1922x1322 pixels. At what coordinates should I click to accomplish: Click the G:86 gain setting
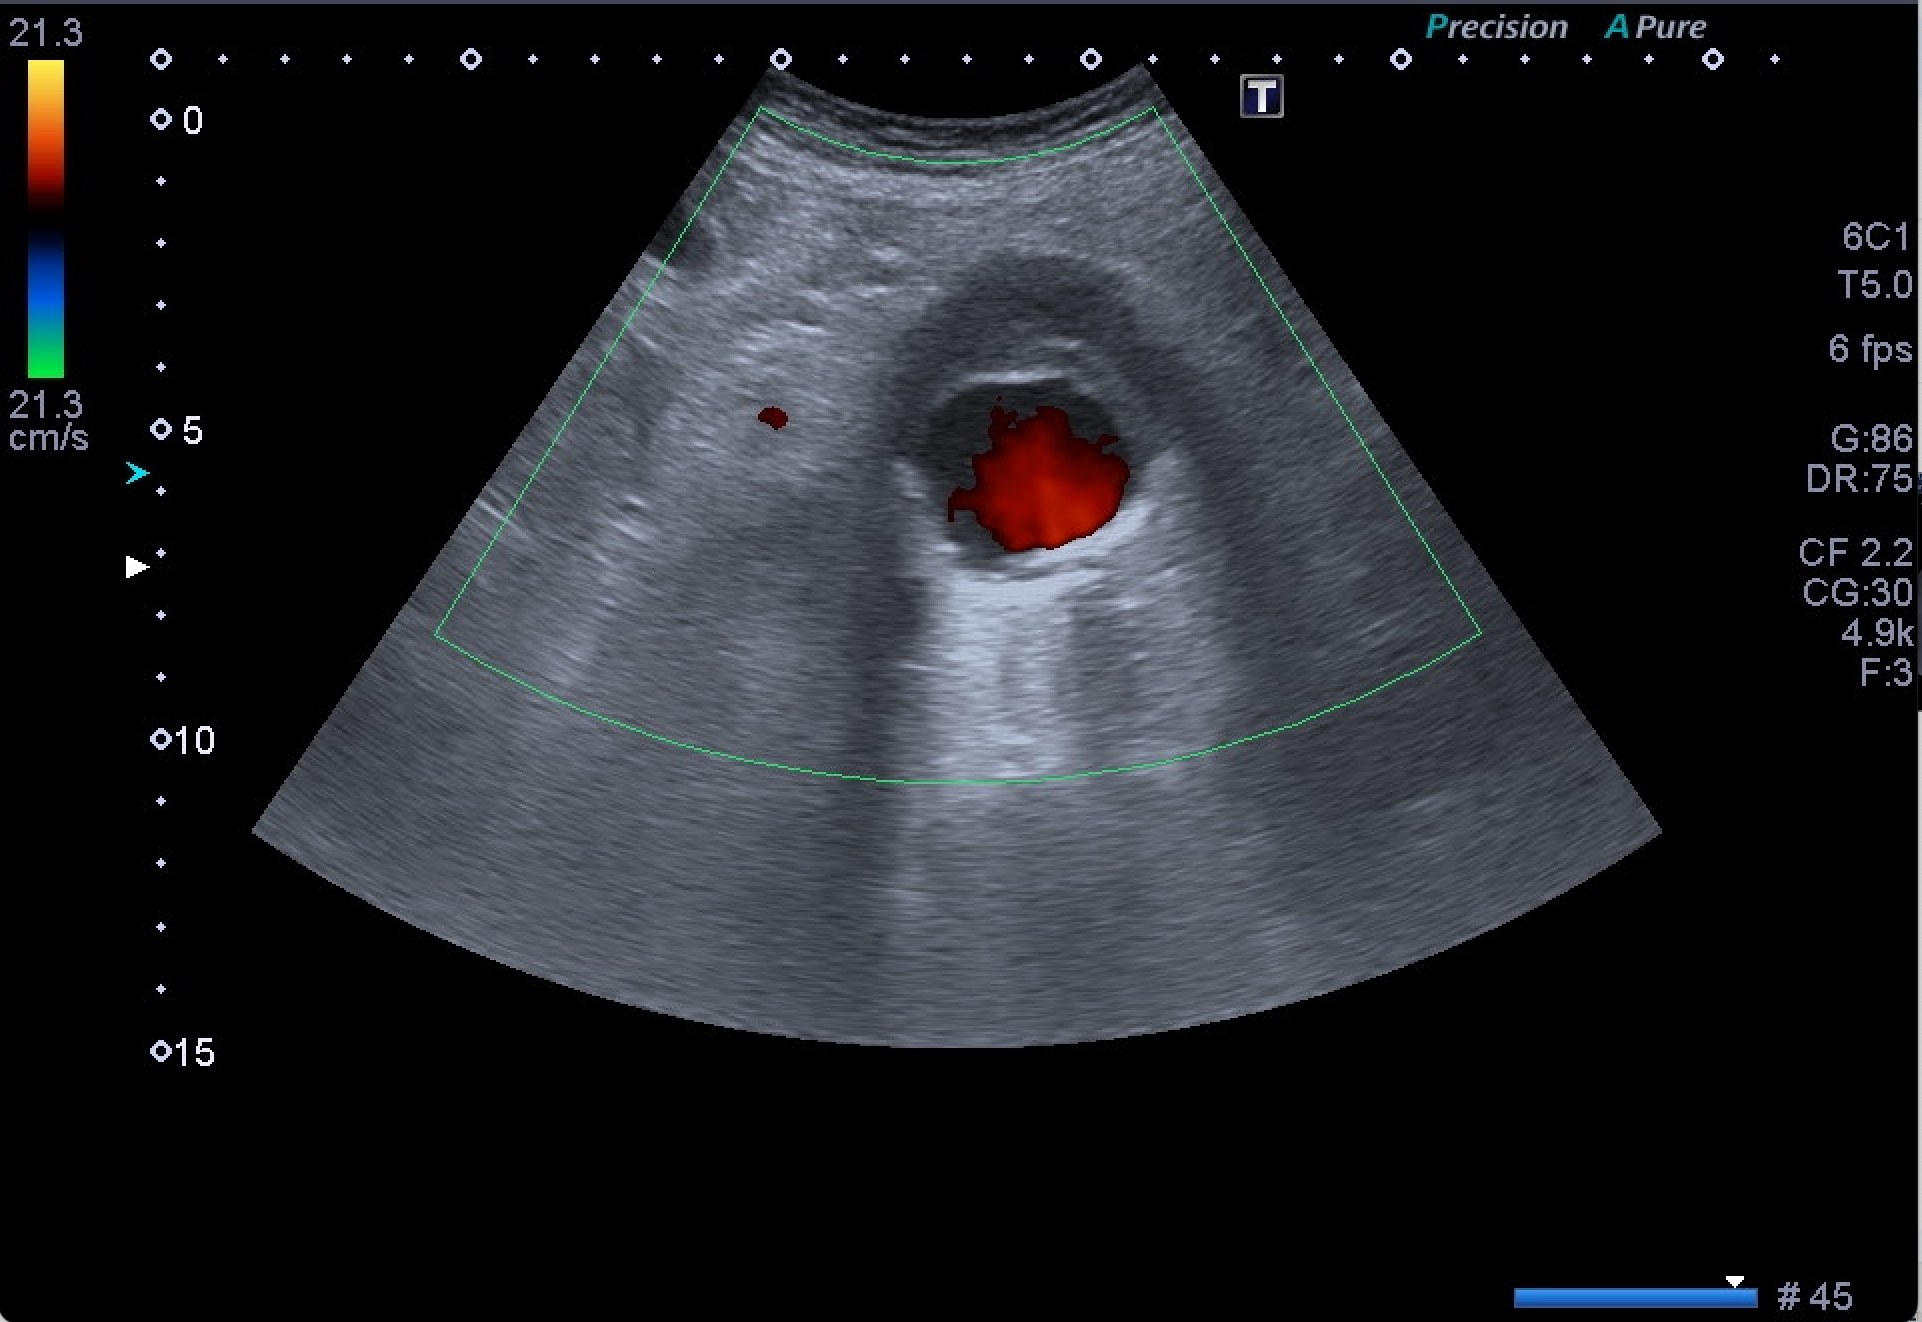1870,438
